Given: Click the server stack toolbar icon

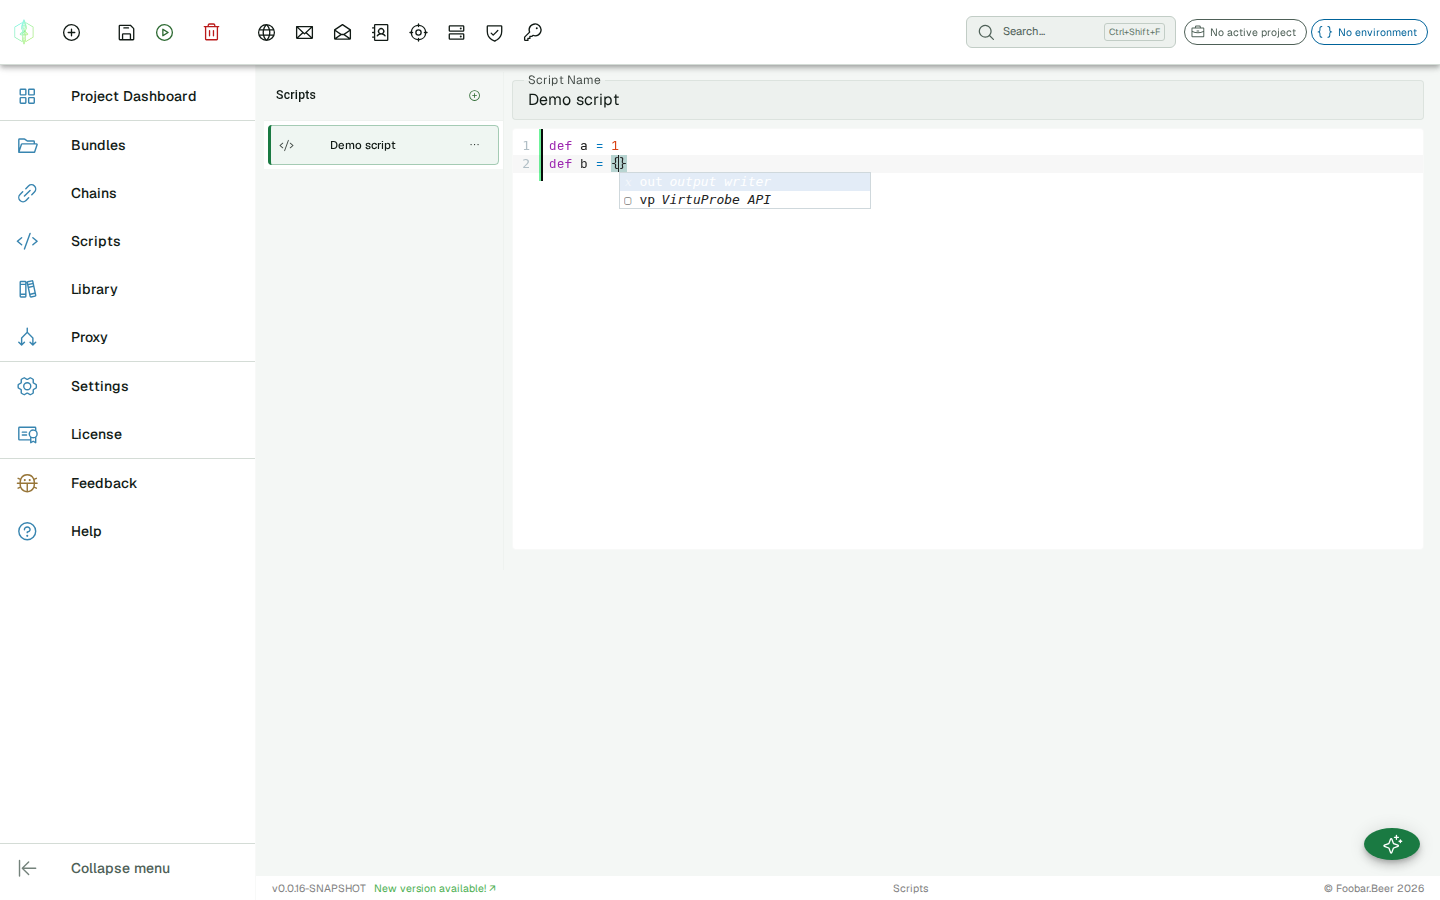Looking at the screenshot, I should 456,32.
